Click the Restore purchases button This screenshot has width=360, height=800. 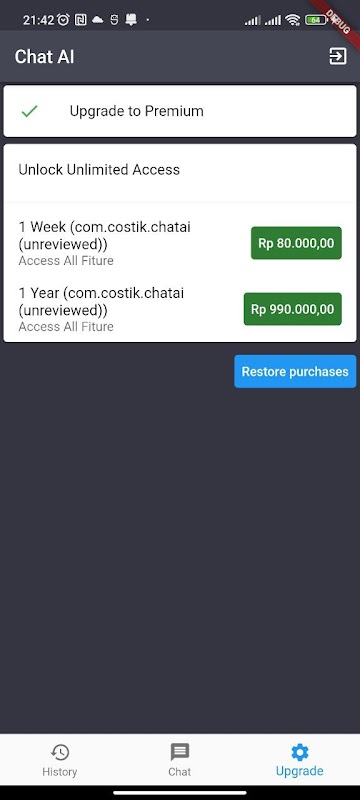(x=295, y=371)
